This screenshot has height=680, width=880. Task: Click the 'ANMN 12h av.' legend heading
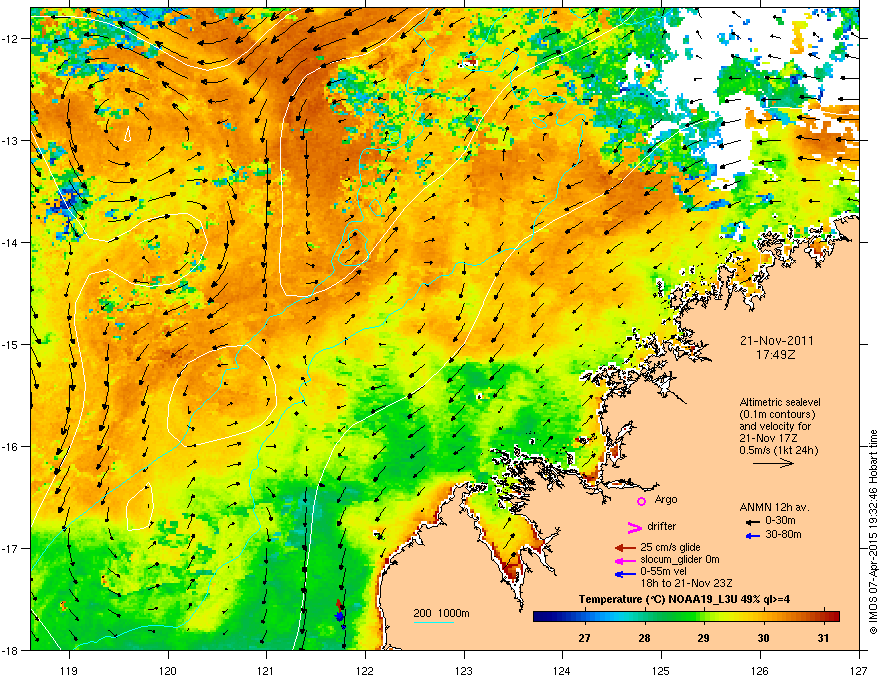click(x=774, y=507)
